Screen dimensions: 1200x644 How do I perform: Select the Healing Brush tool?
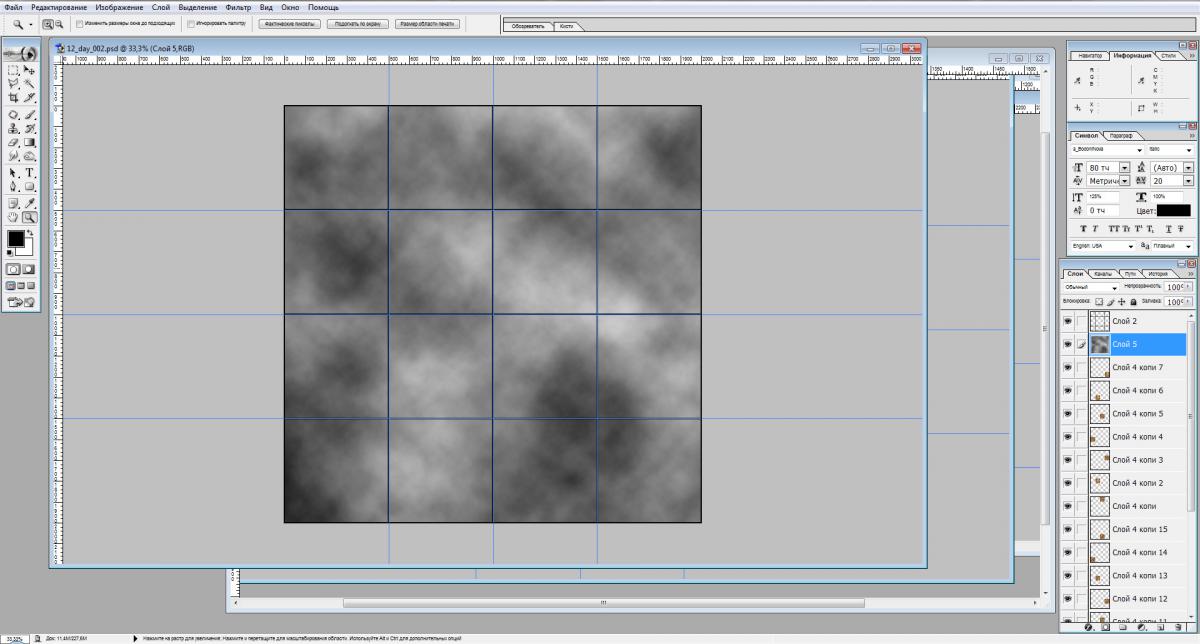coord(13,115)
